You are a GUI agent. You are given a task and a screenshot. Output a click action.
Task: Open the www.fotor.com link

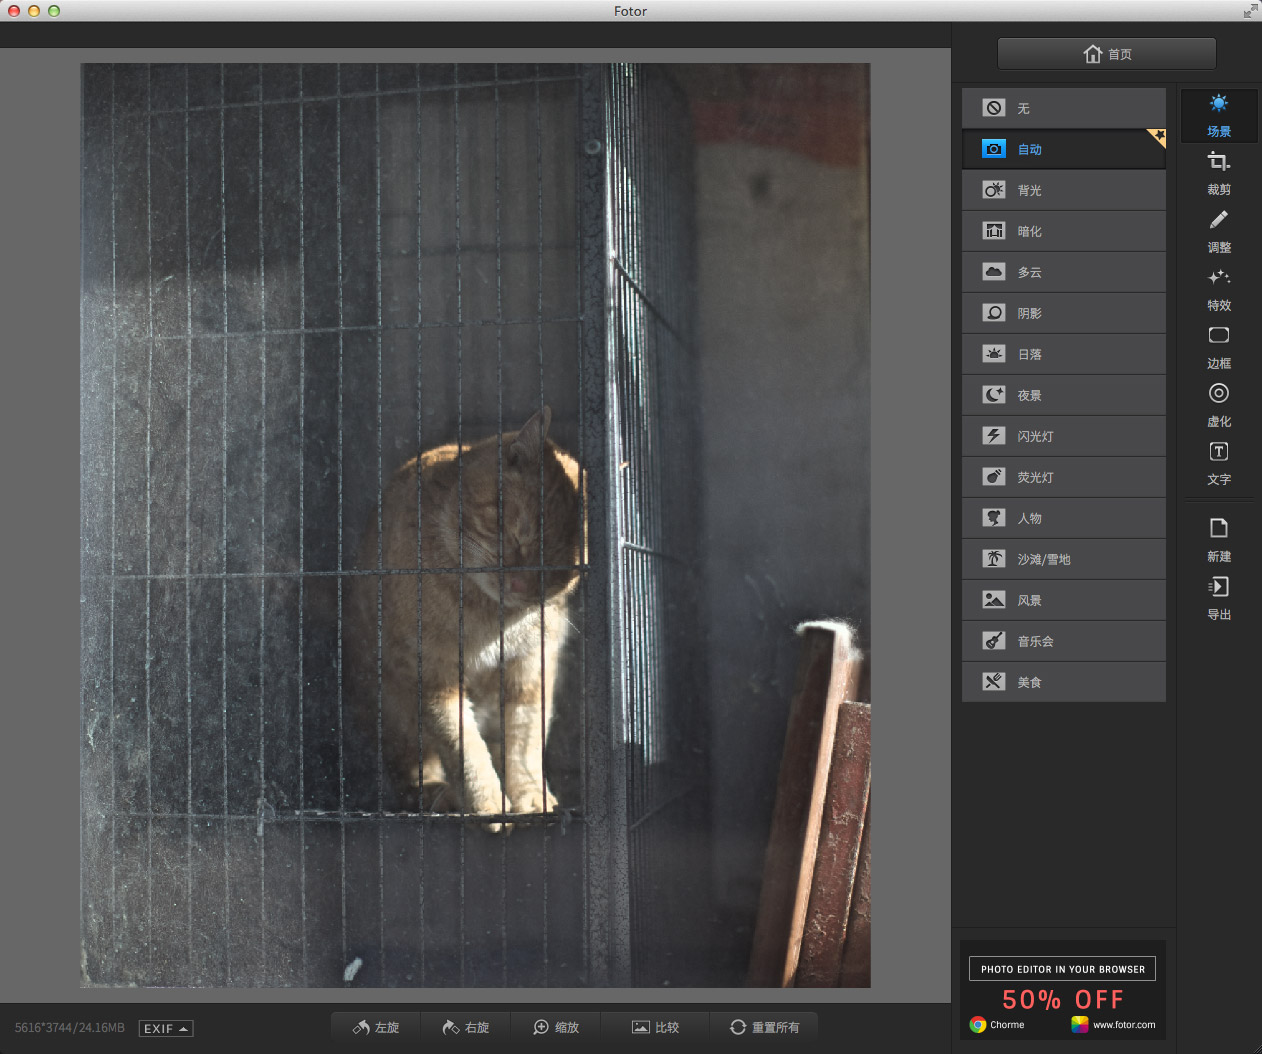(x=1113, y=1024)
